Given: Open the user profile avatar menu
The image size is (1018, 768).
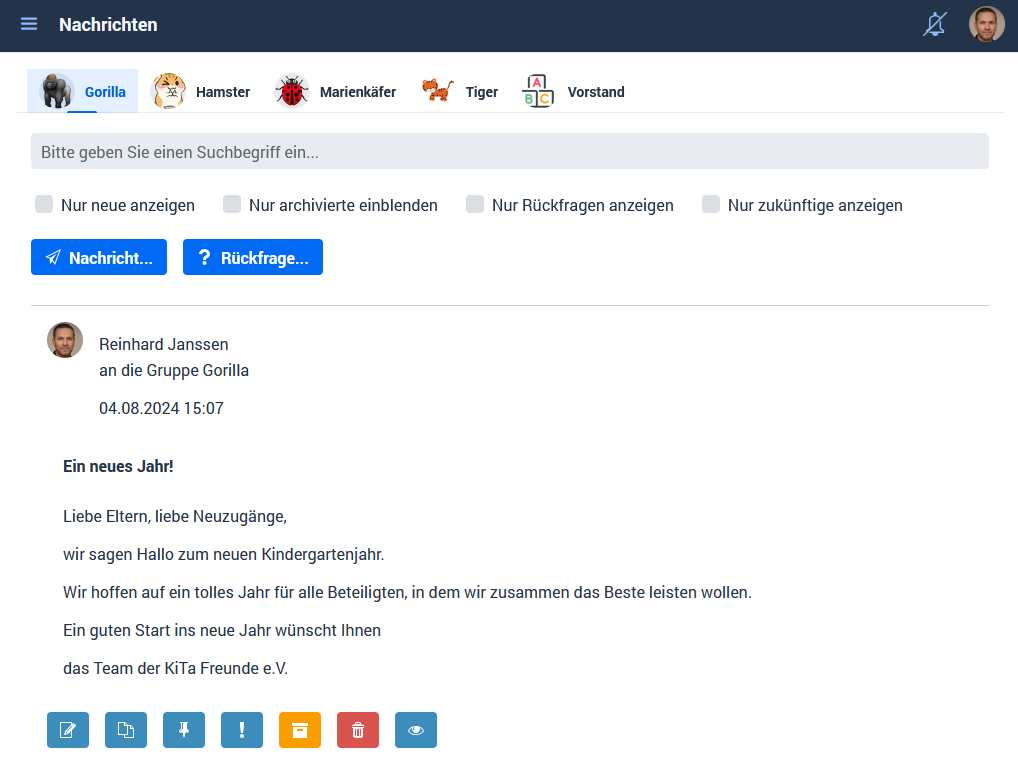Looking at the screenshot, I should (x=986, y=24).
